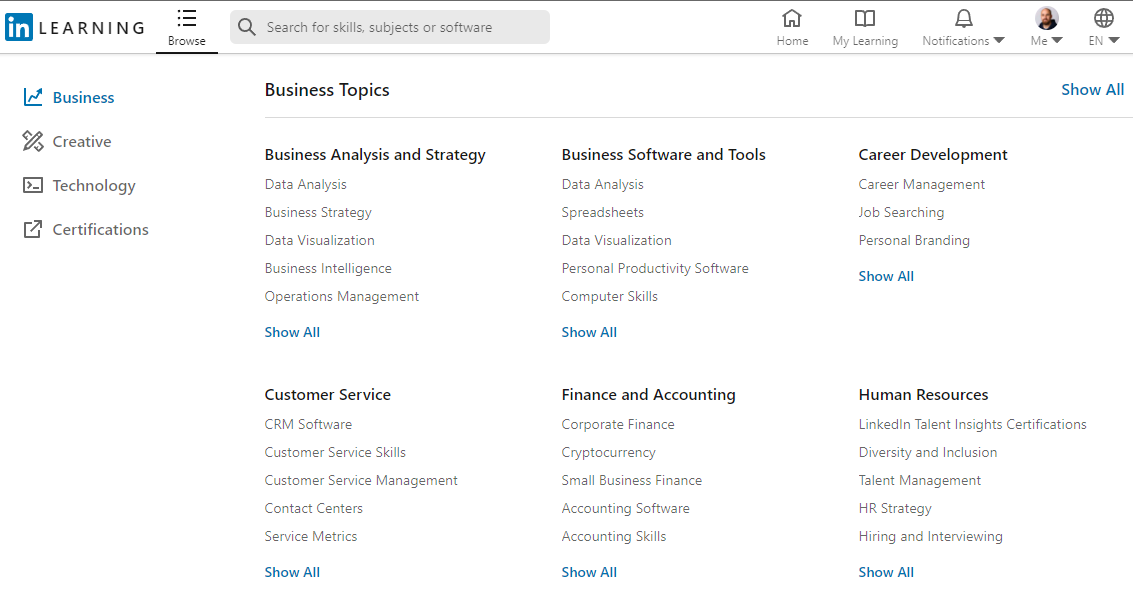Open the Cryptocurrency topic link
1133x602 pixels.
coord(608,452)
